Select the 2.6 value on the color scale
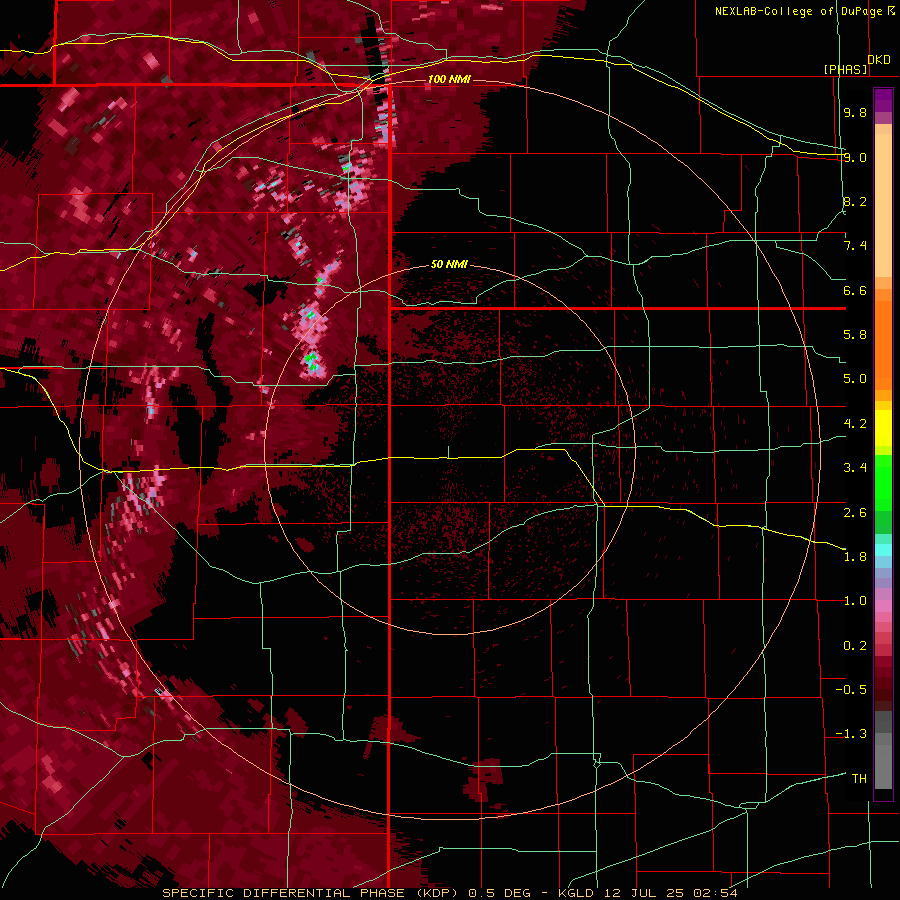The height and width of the screenshot is (900, 900). tap(855, 513)
